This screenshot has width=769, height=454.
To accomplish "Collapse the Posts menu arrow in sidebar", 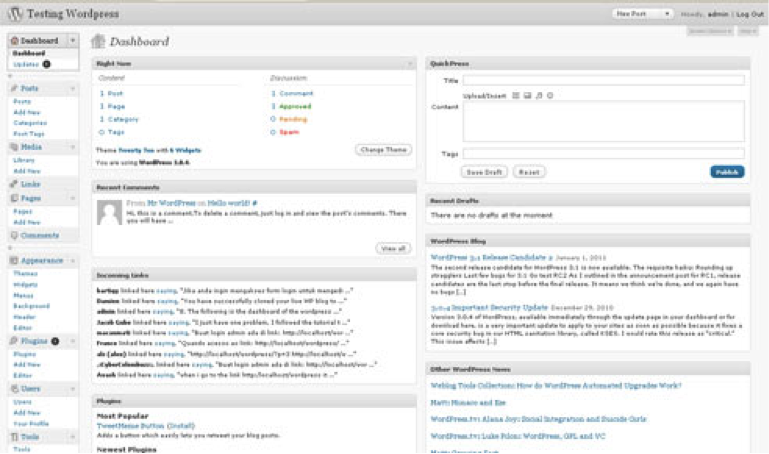I will point(73,88).
